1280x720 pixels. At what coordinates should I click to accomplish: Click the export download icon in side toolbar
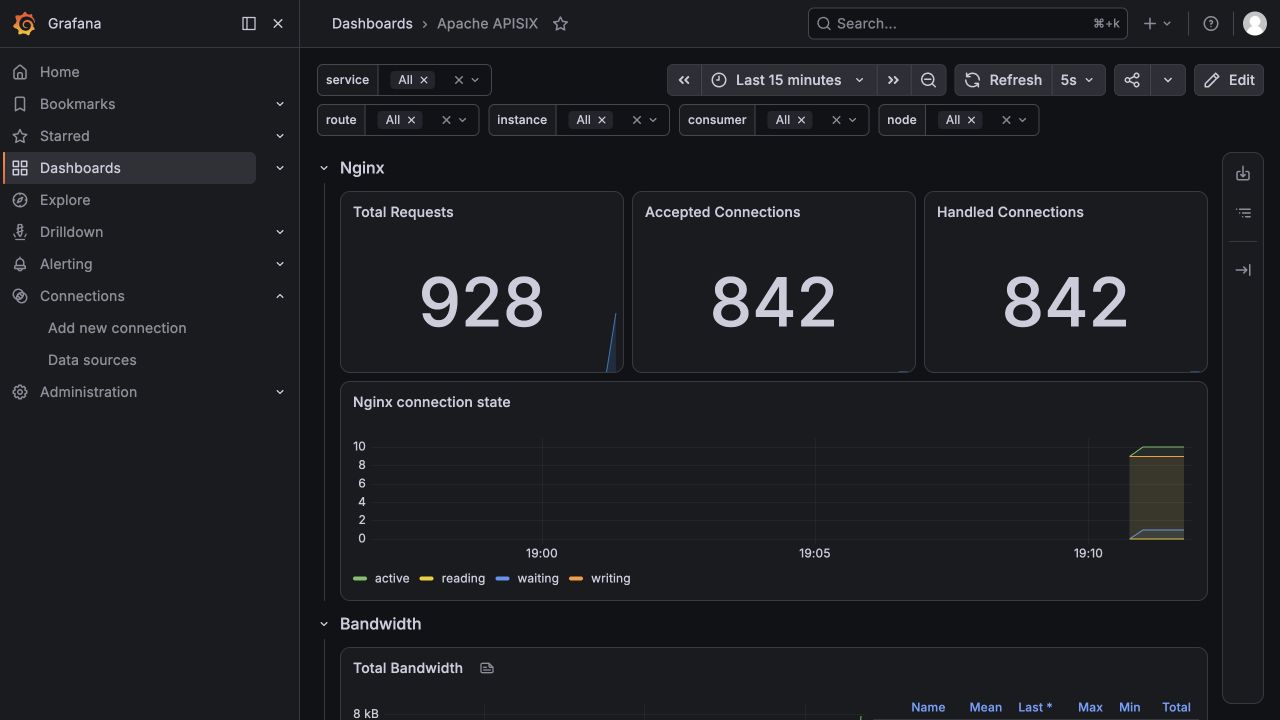coord(1243,174)
